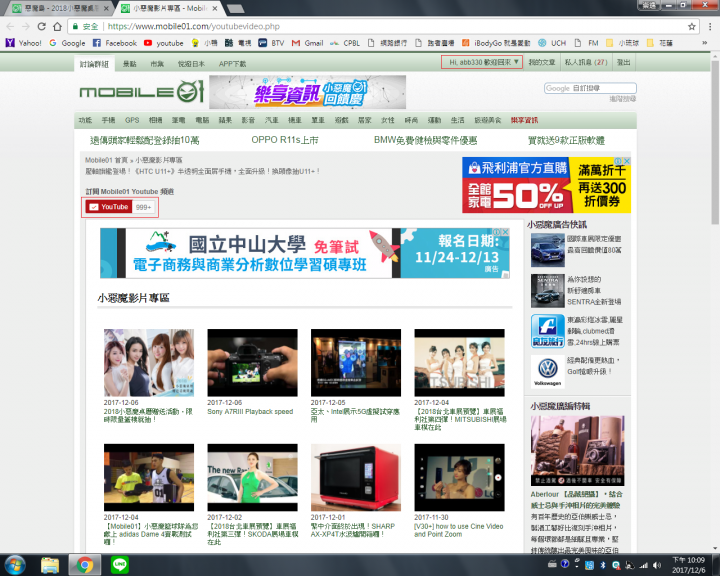Open the MITSUBISHI auto show video thumbnail
The image size is (720, 576).
459,362
